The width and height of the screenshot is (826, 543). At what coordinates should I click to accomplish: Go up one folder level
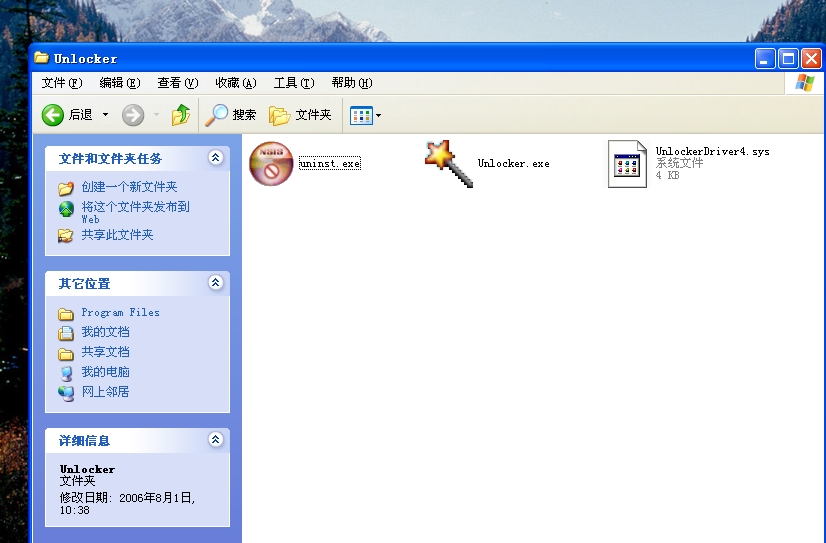click(181, 114)
